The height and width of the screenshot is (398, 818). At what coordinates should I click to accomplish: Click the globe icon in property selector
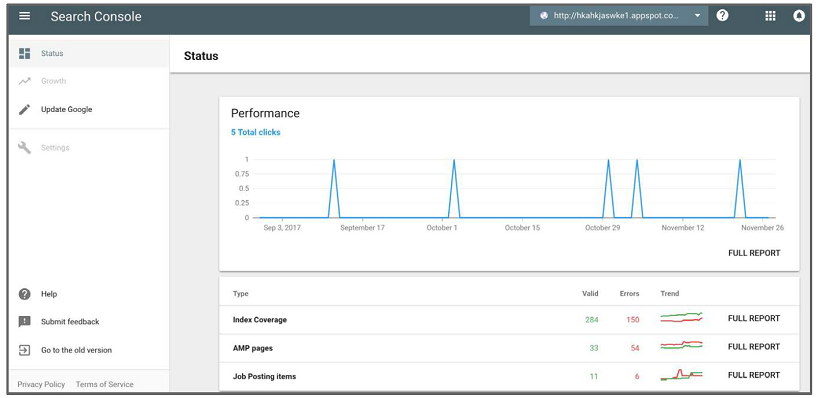(x=544, y=16)
